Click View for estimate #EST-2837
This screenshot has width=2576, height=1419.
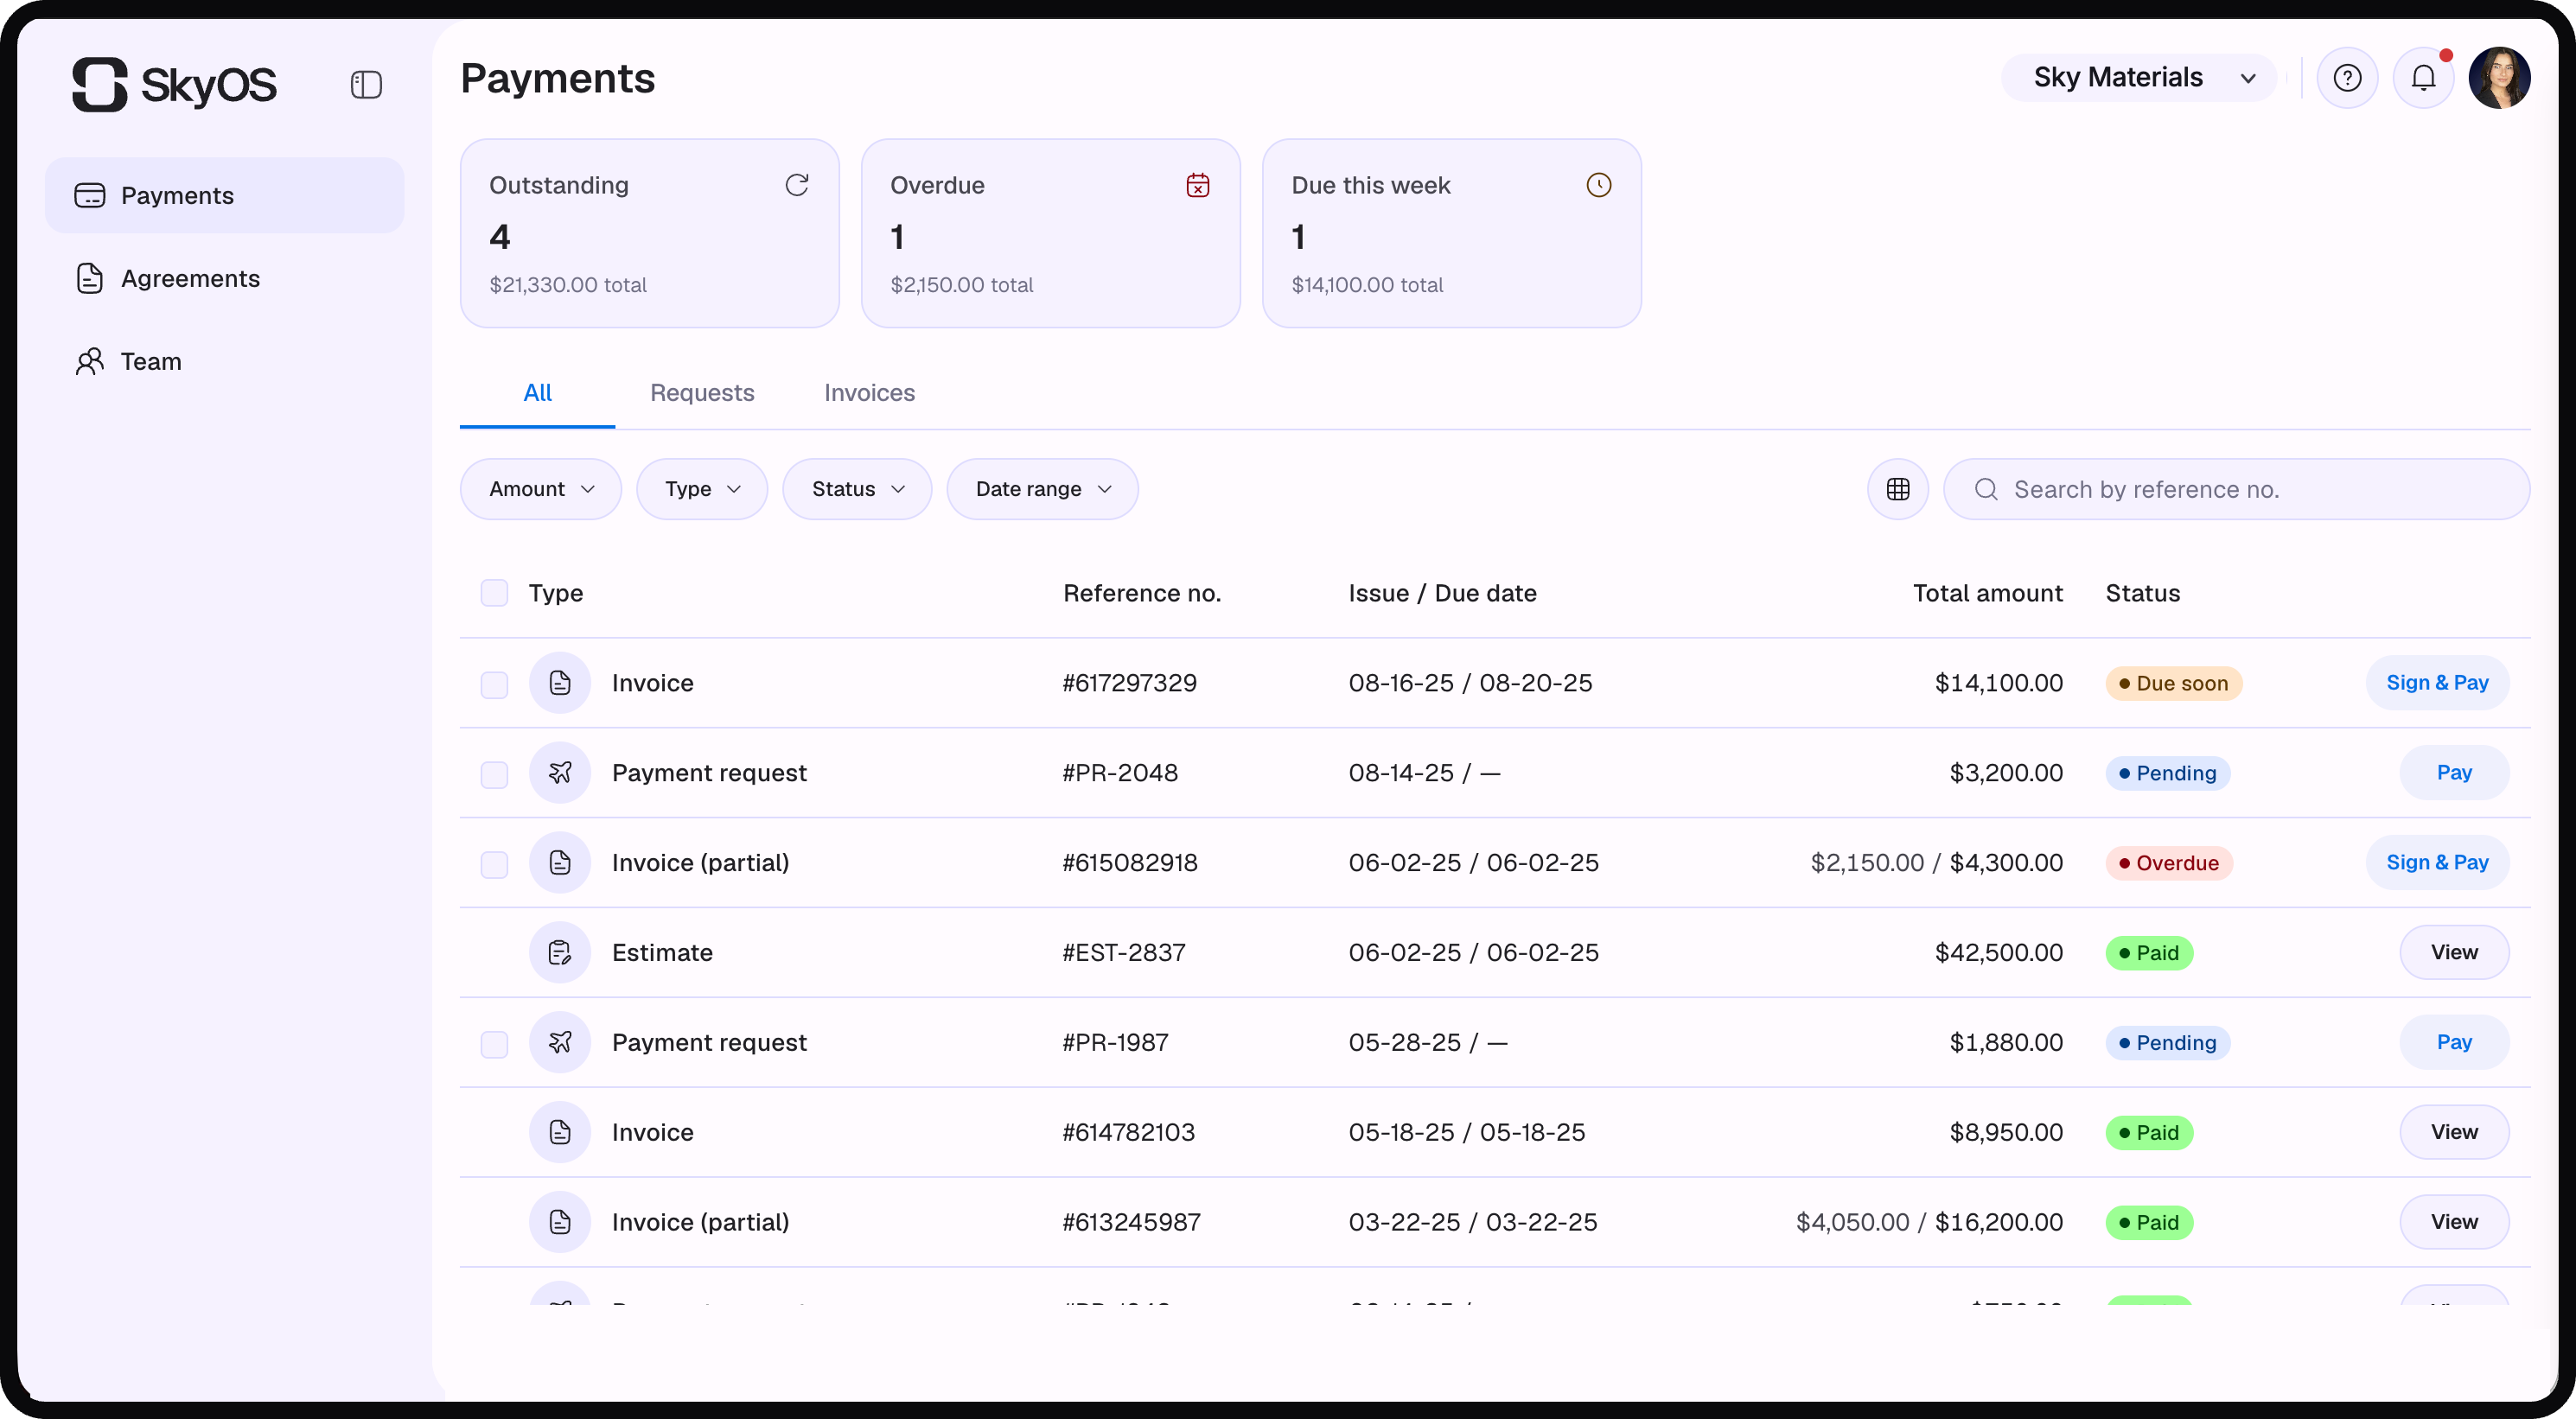(2454, 953)
